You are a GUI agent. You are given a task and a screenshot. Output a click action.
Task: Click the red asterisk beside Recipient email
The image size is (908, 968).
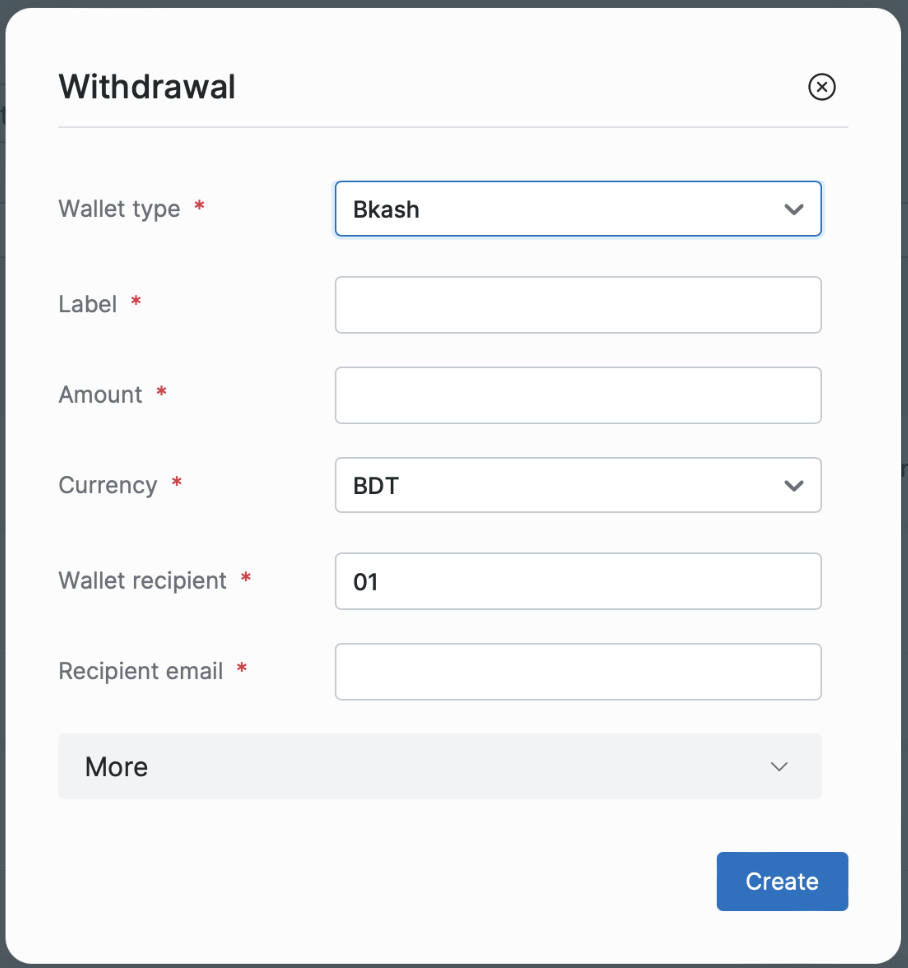(x=241, y=670)
